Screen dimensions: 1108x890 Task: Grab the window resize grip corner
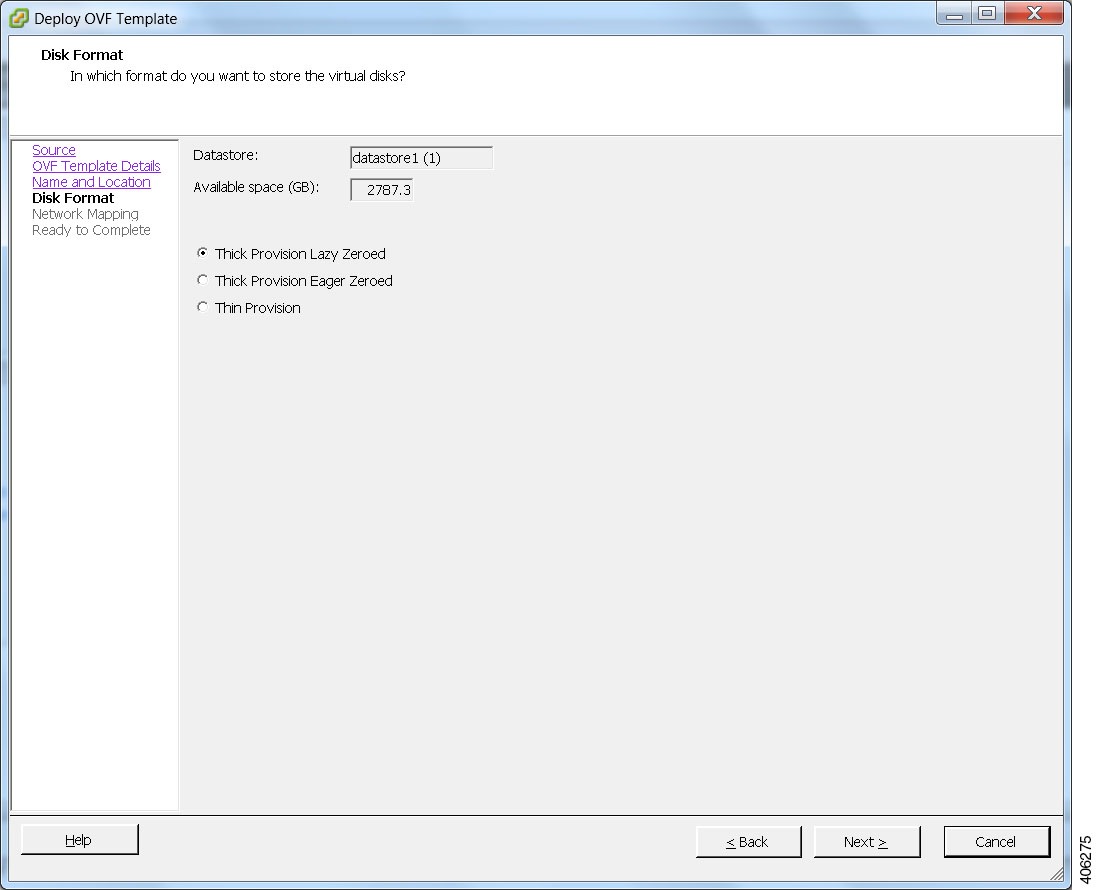pyautogui.click(x=1056, y=874)
